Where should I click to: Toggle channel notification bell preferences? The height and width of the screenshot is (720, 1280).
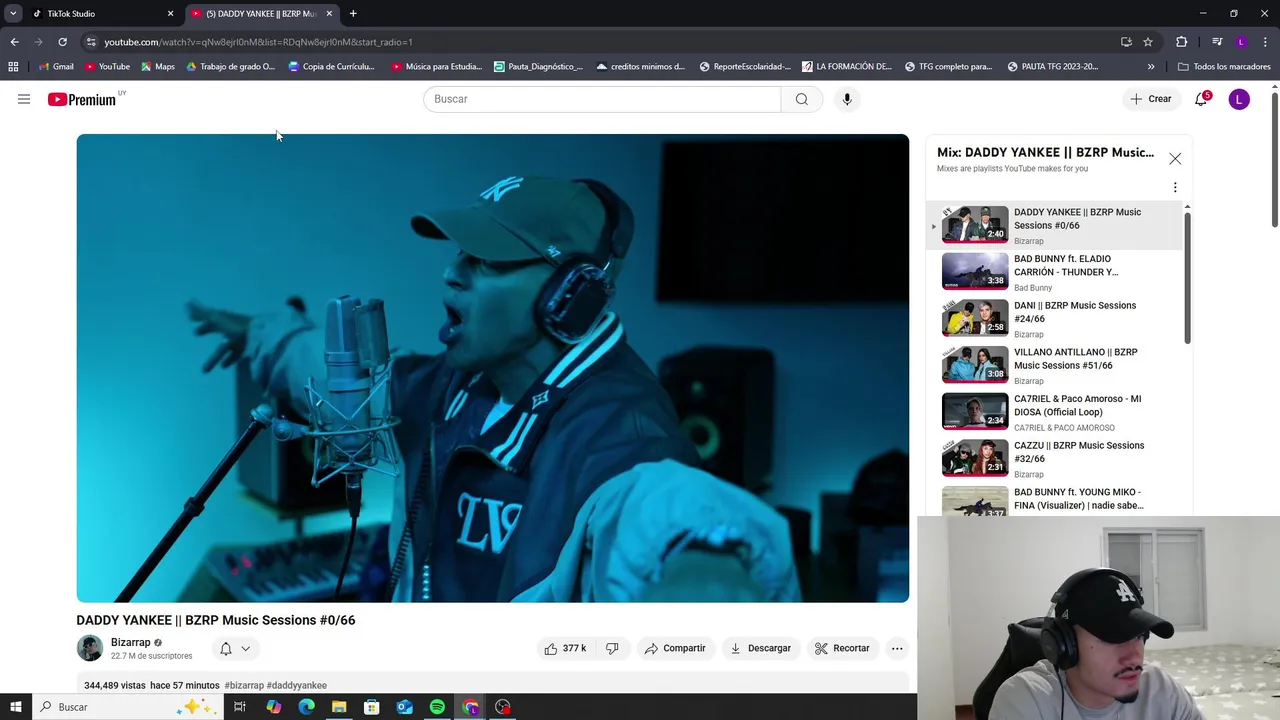pyautogui.click(x=235, y=648)
